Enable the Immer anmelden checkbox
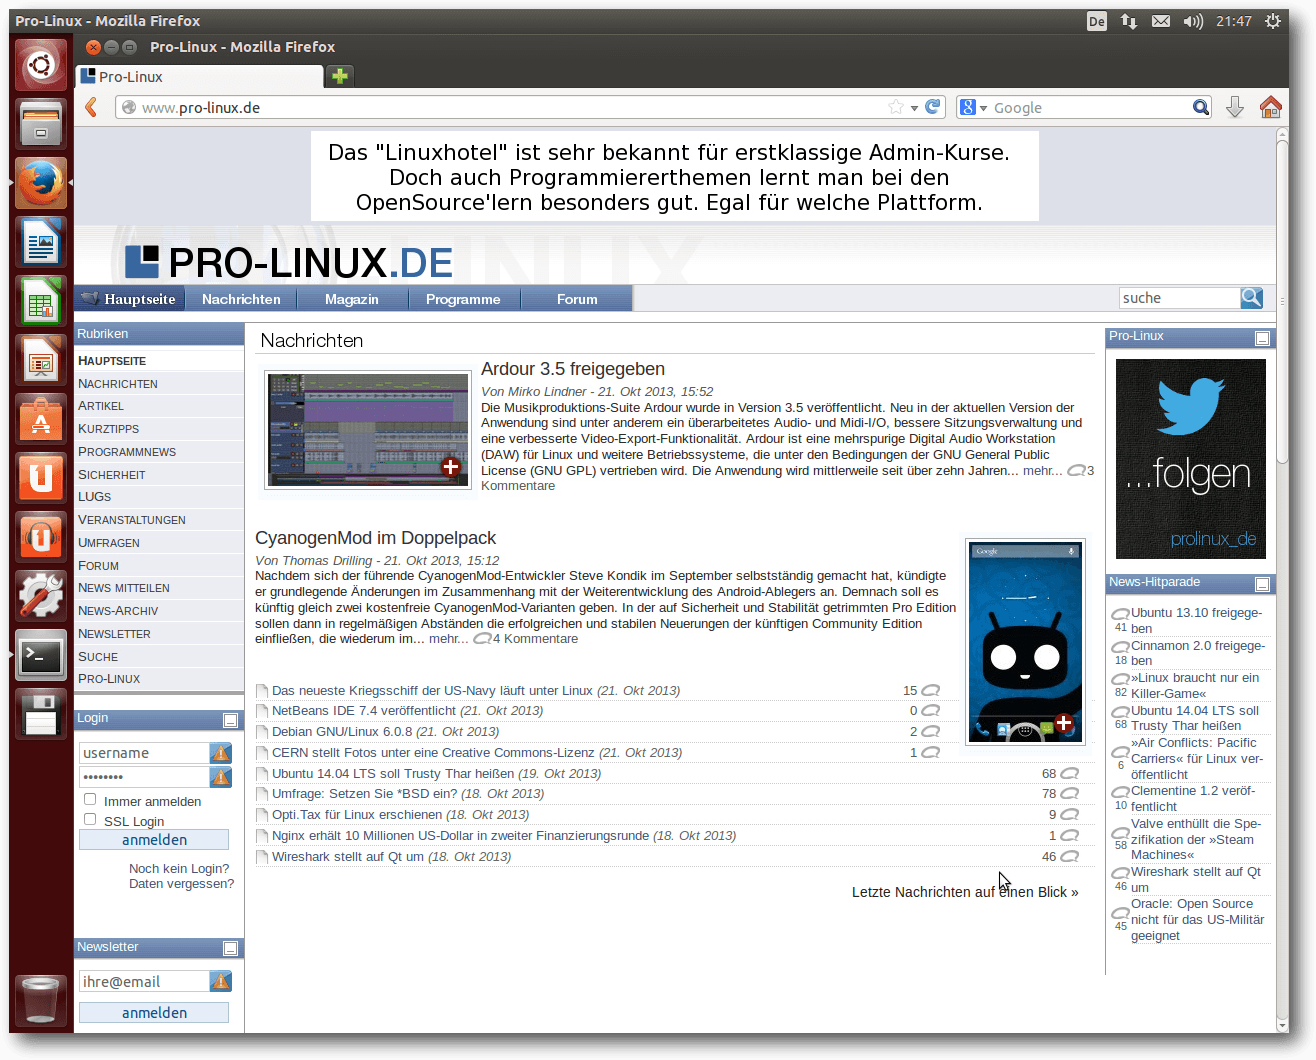Screen dimensions: 1316x1060 click(x=90, y=799)
